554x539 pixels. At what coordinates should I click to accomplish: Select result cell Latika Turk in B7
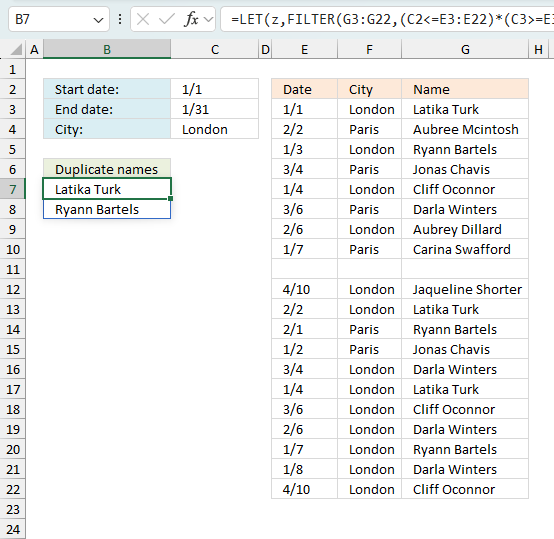tap(107, 189)
